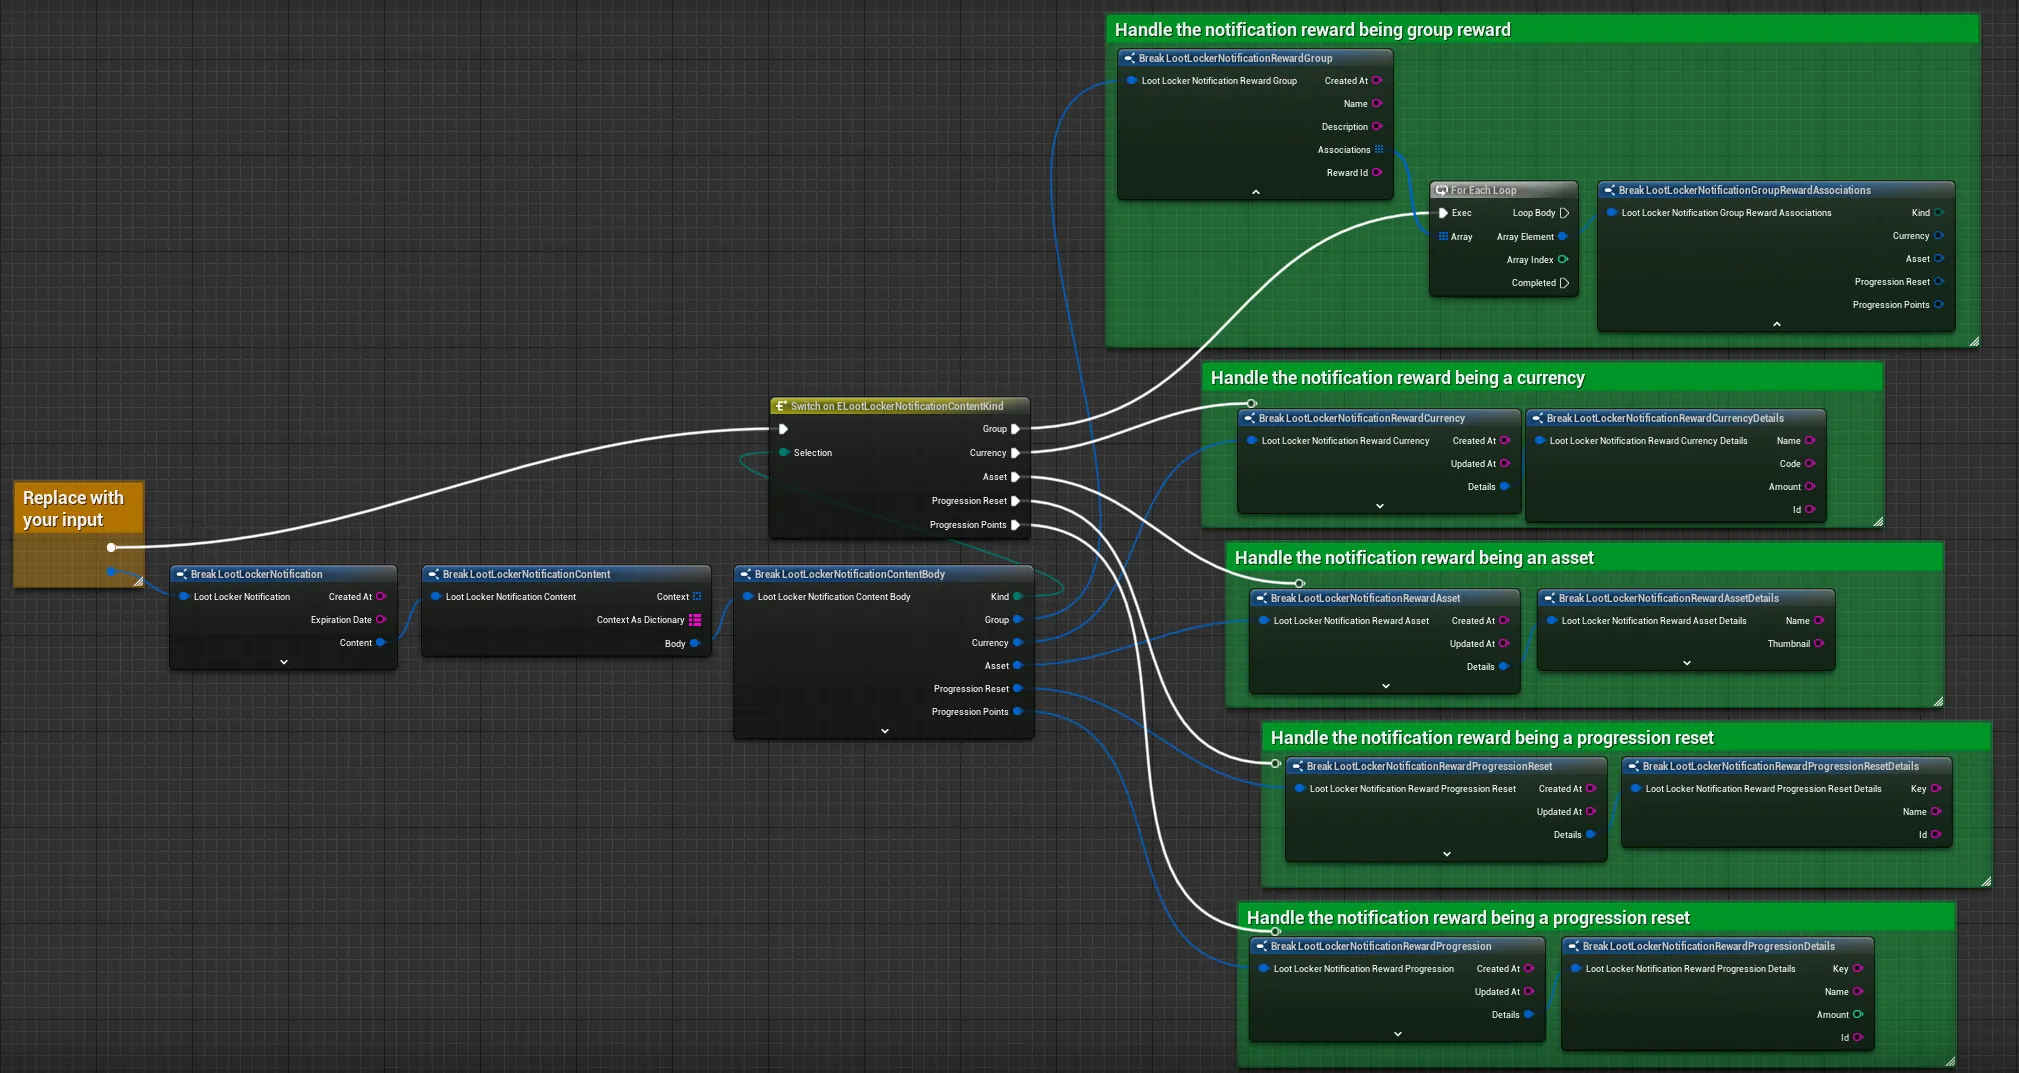This screenshot has width=2019, height=1073.
Task: Click the Body output pin on NotificationContent node
Action: coord(695,643)
